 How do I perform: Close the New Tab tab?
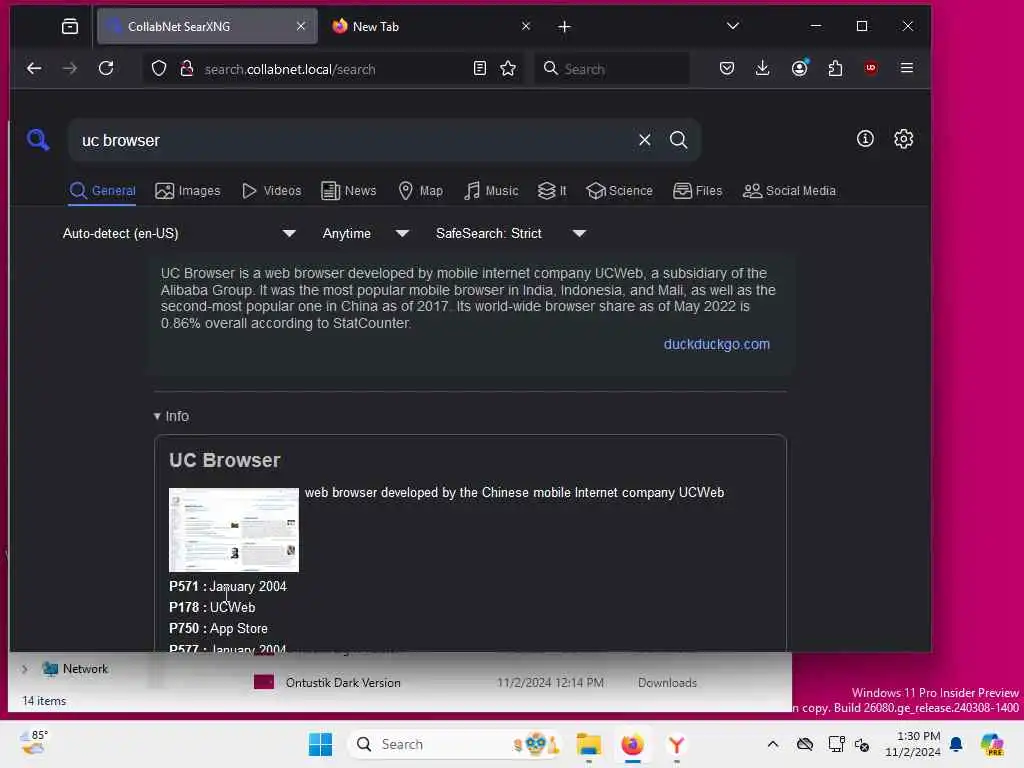click(526, 26)
